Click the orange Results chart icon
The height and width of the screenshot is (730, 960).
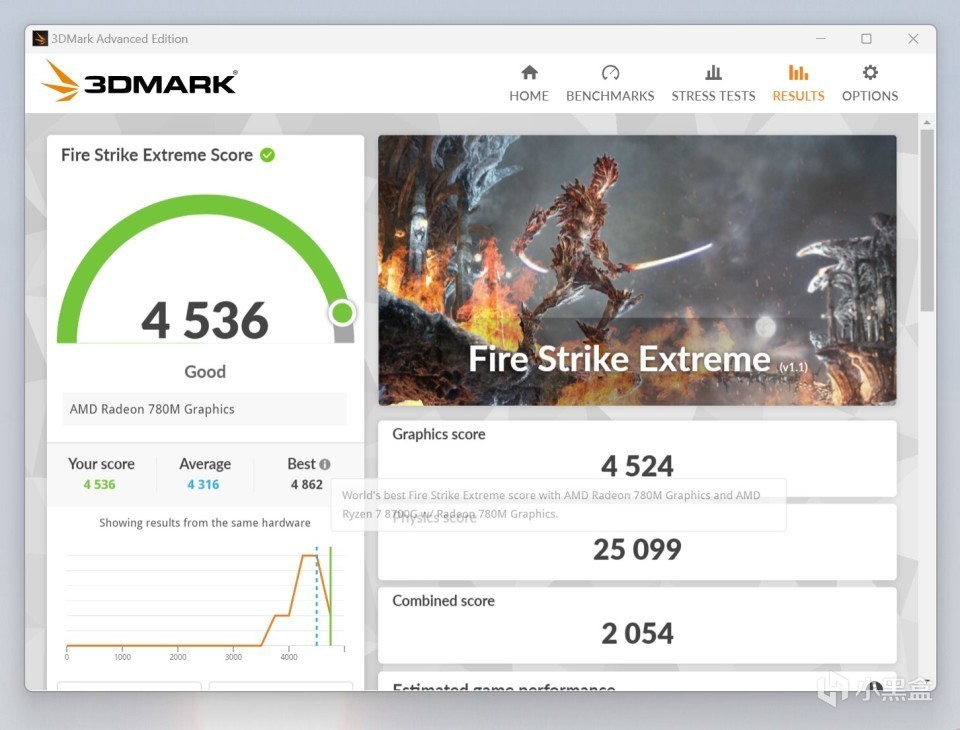(x=798, y=73)
